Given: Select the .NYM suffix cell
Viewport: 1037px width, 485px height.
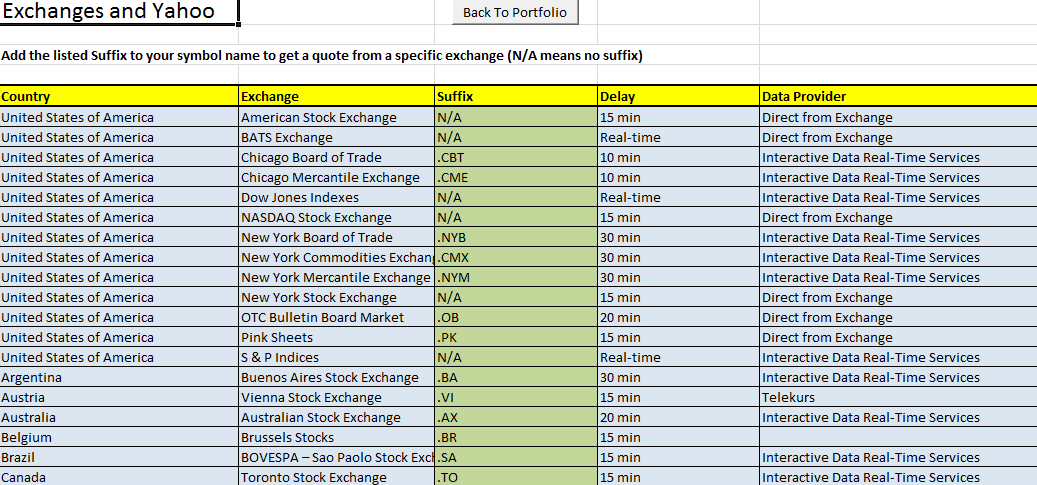Looking at the screenshot, I should click(x=515, y=277).
